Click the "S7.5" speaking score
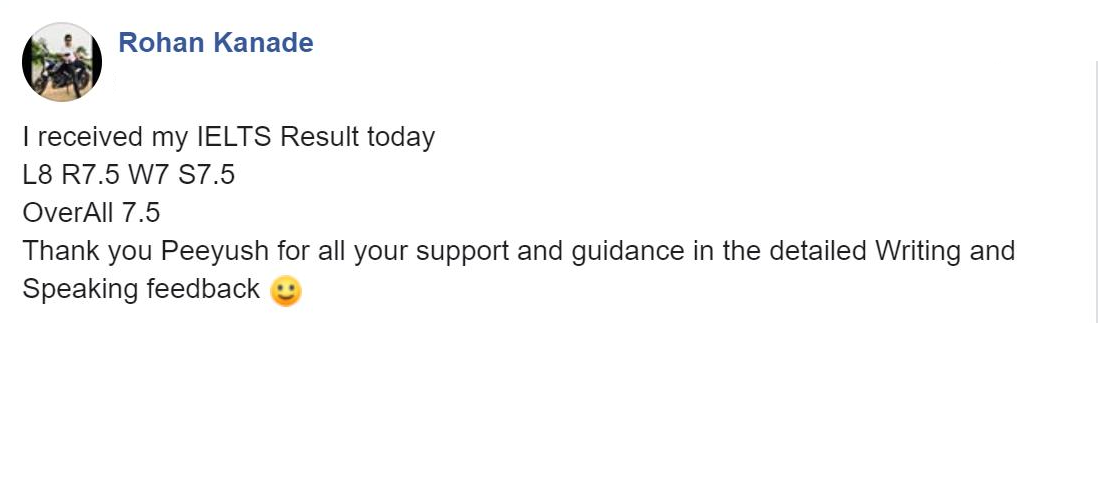Viewport: 1098px width, 488px height. [x=207, y=175]
